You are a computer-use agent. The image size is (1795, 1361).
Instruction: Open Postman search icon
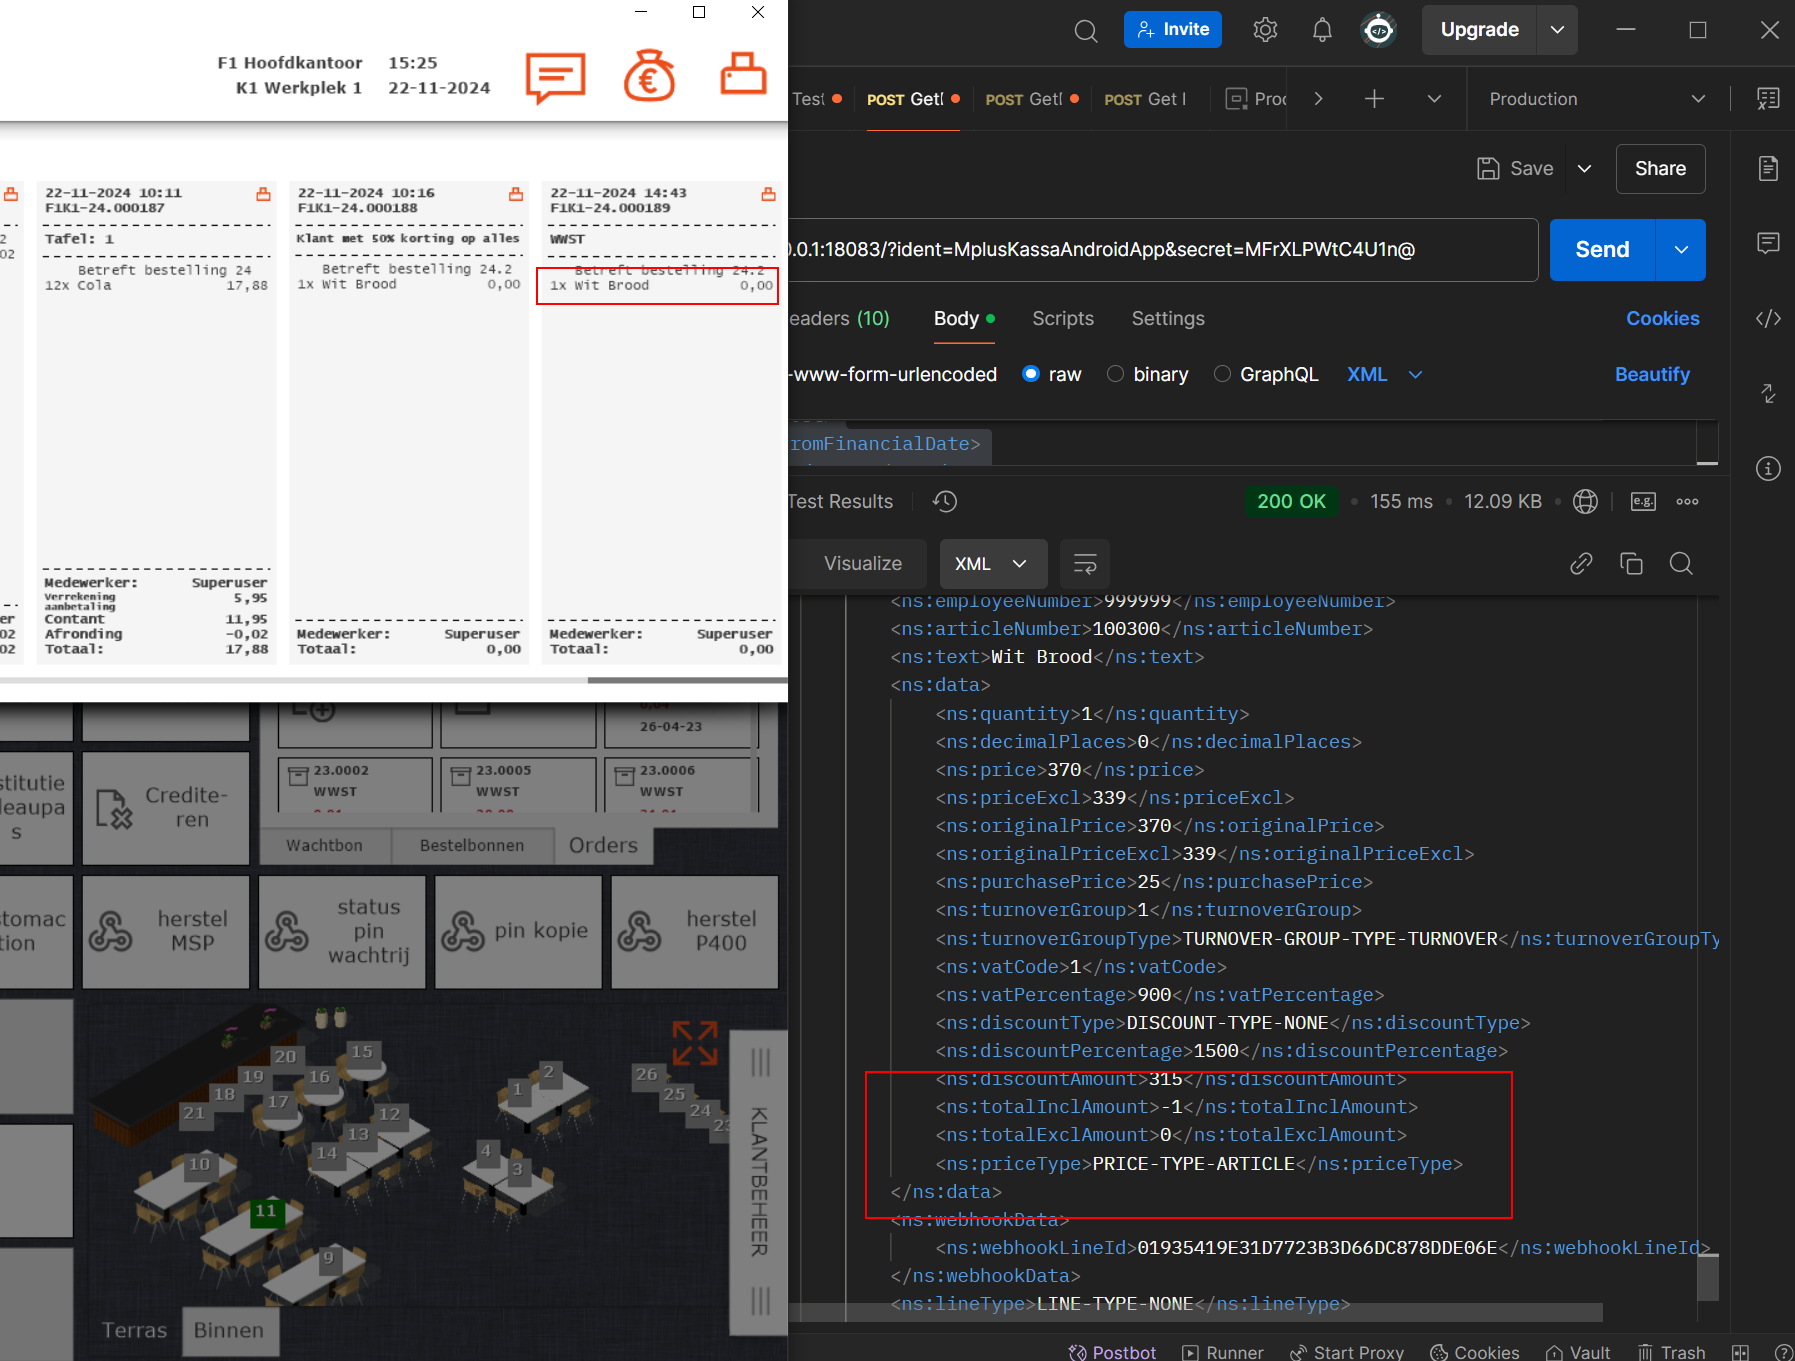pos(1085,31)
